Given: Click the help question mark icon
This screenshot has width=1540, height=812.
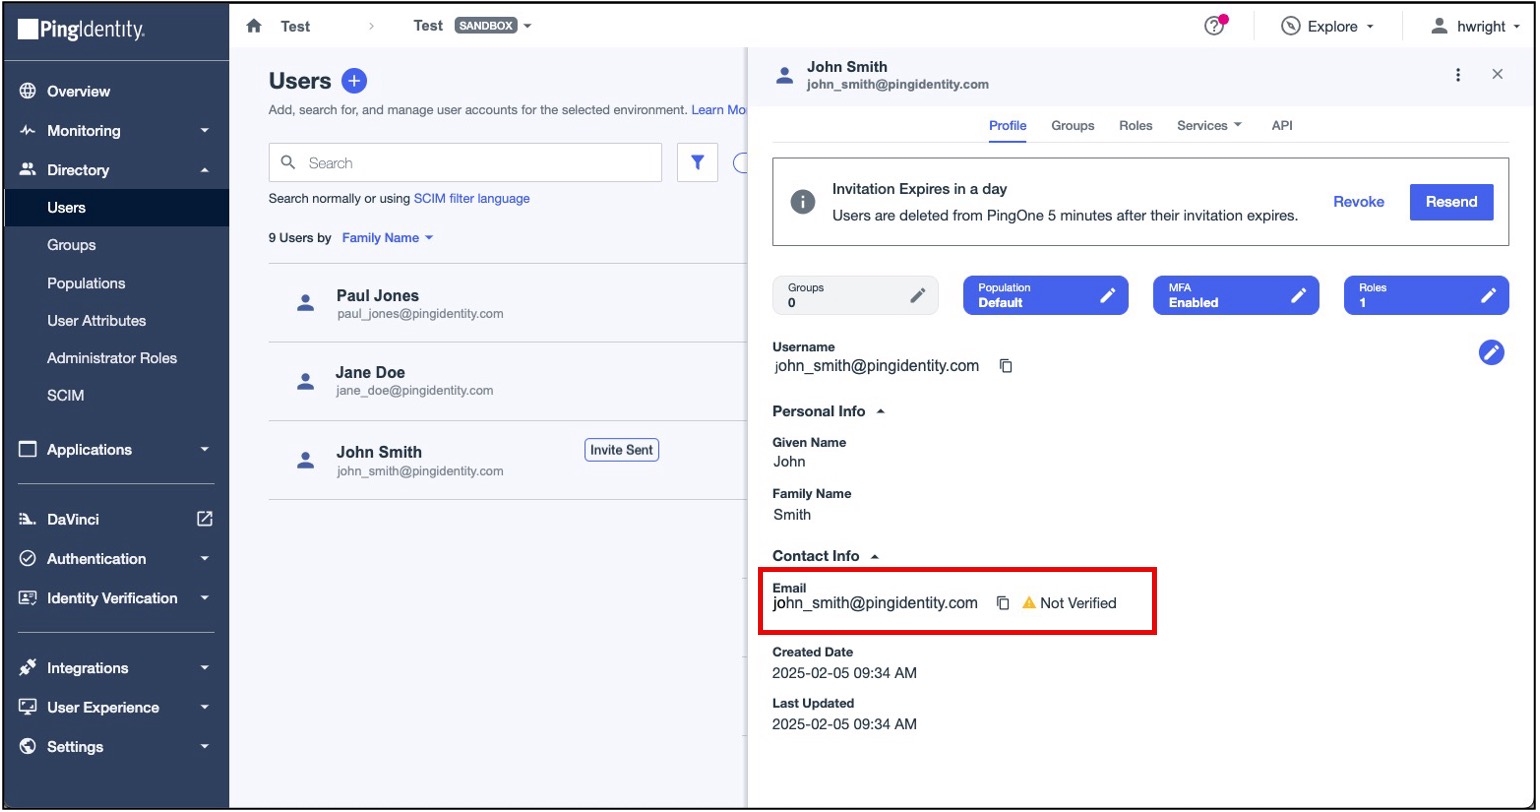Looking at the screenshot, I should (x=1214, y=27).
